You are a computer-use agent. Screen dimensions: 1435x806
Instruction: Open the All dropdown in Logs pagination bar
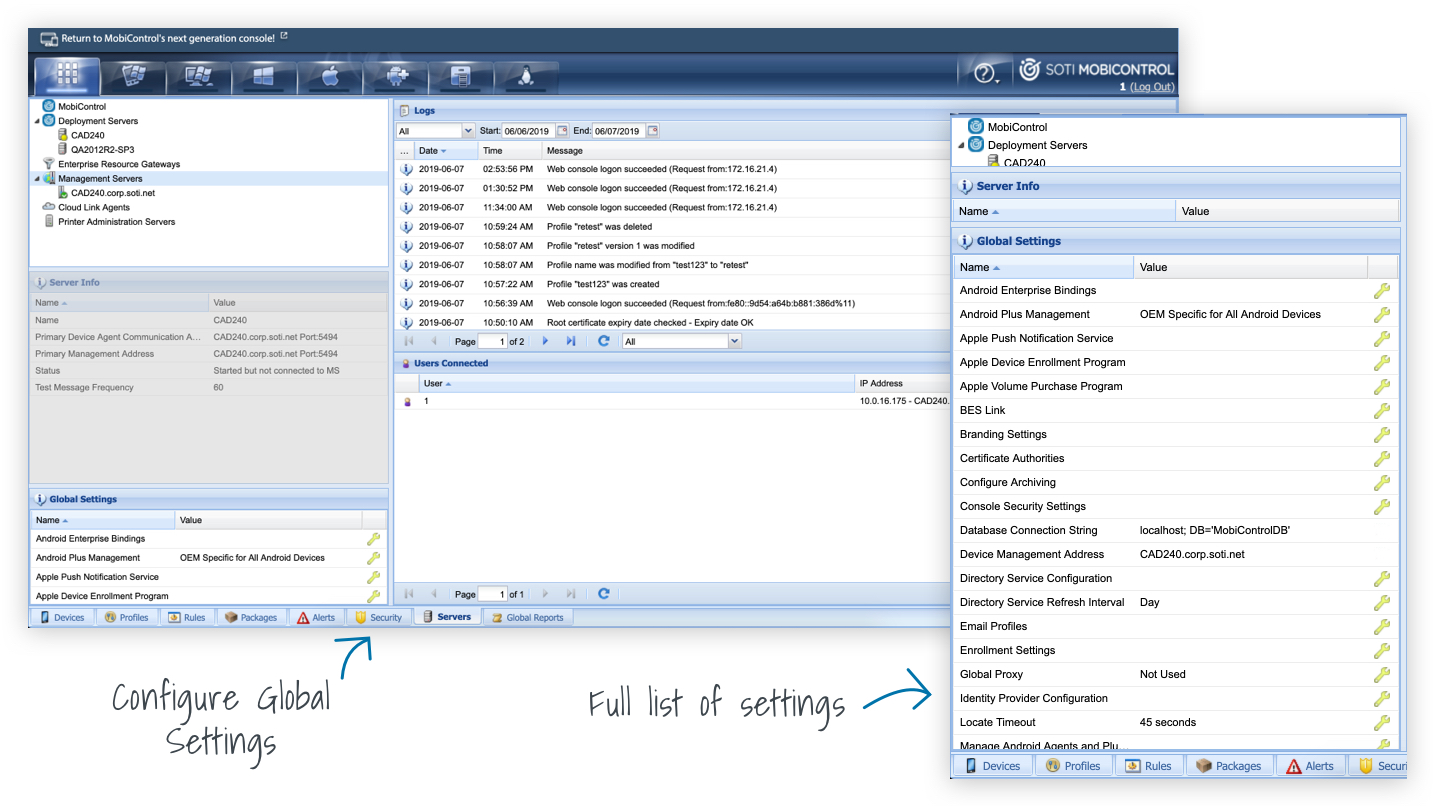point(735,341)
